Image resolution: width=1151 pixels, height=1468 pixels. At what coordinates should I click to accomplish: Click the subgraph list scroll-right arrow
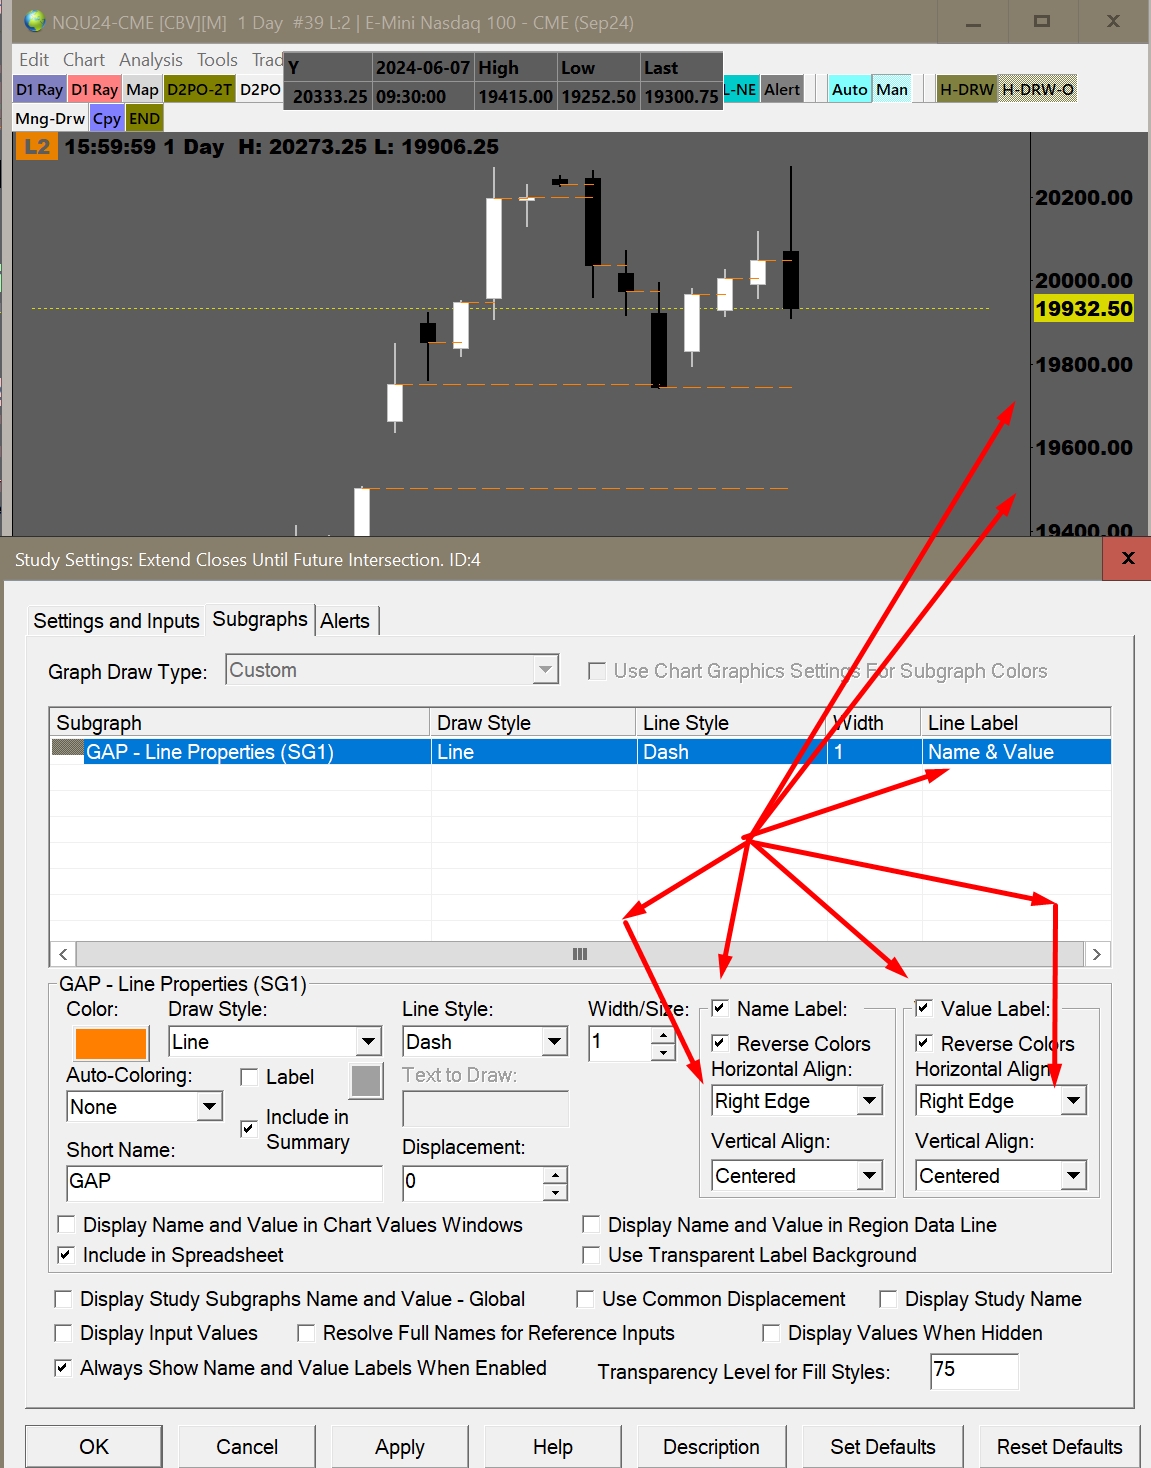[x=1097, y=954]
